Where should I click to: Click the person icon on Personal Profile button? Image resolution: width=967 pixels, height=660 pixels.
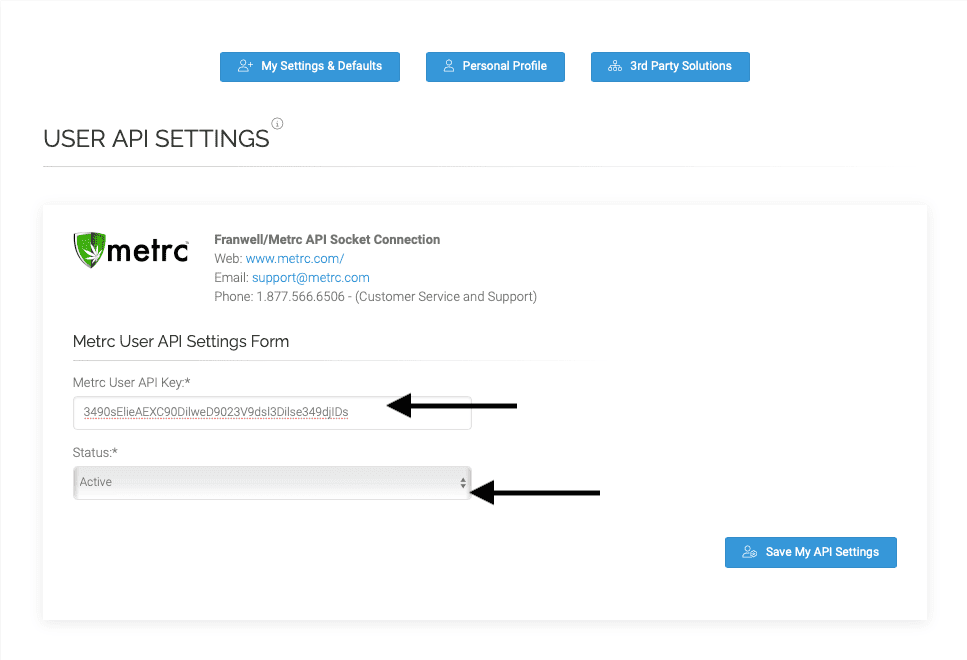[449, 65]
